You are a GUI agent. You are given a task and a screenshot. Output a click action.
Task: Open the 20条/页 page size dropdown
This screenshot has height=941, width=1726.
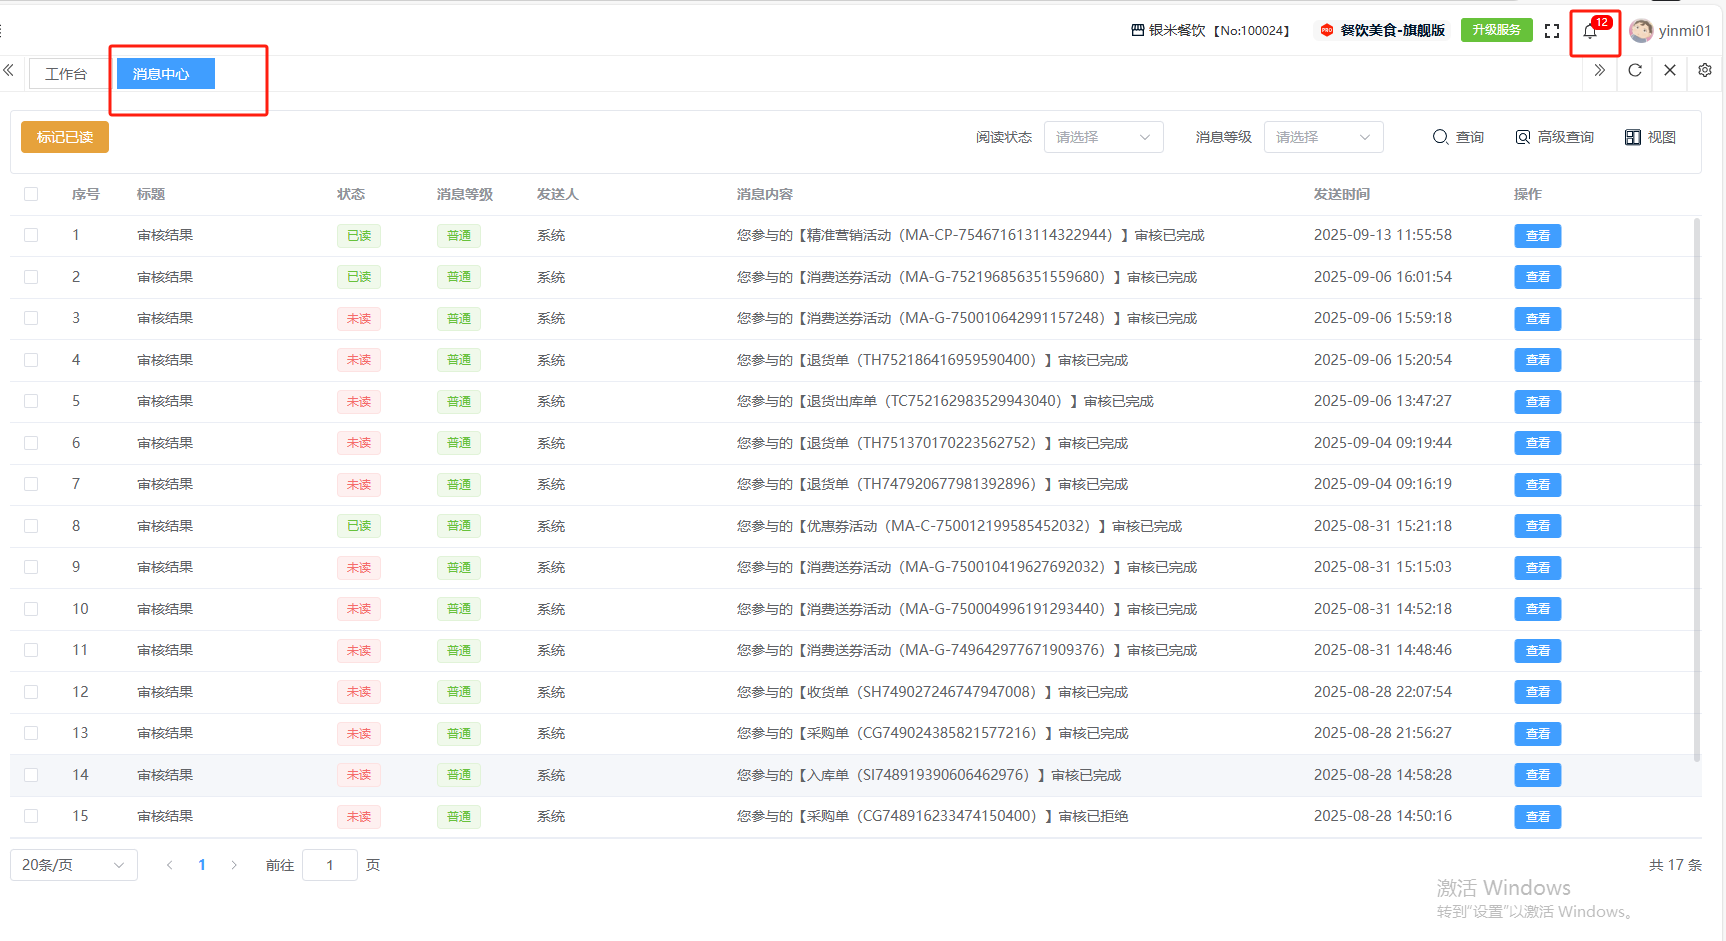coord(73,865)
